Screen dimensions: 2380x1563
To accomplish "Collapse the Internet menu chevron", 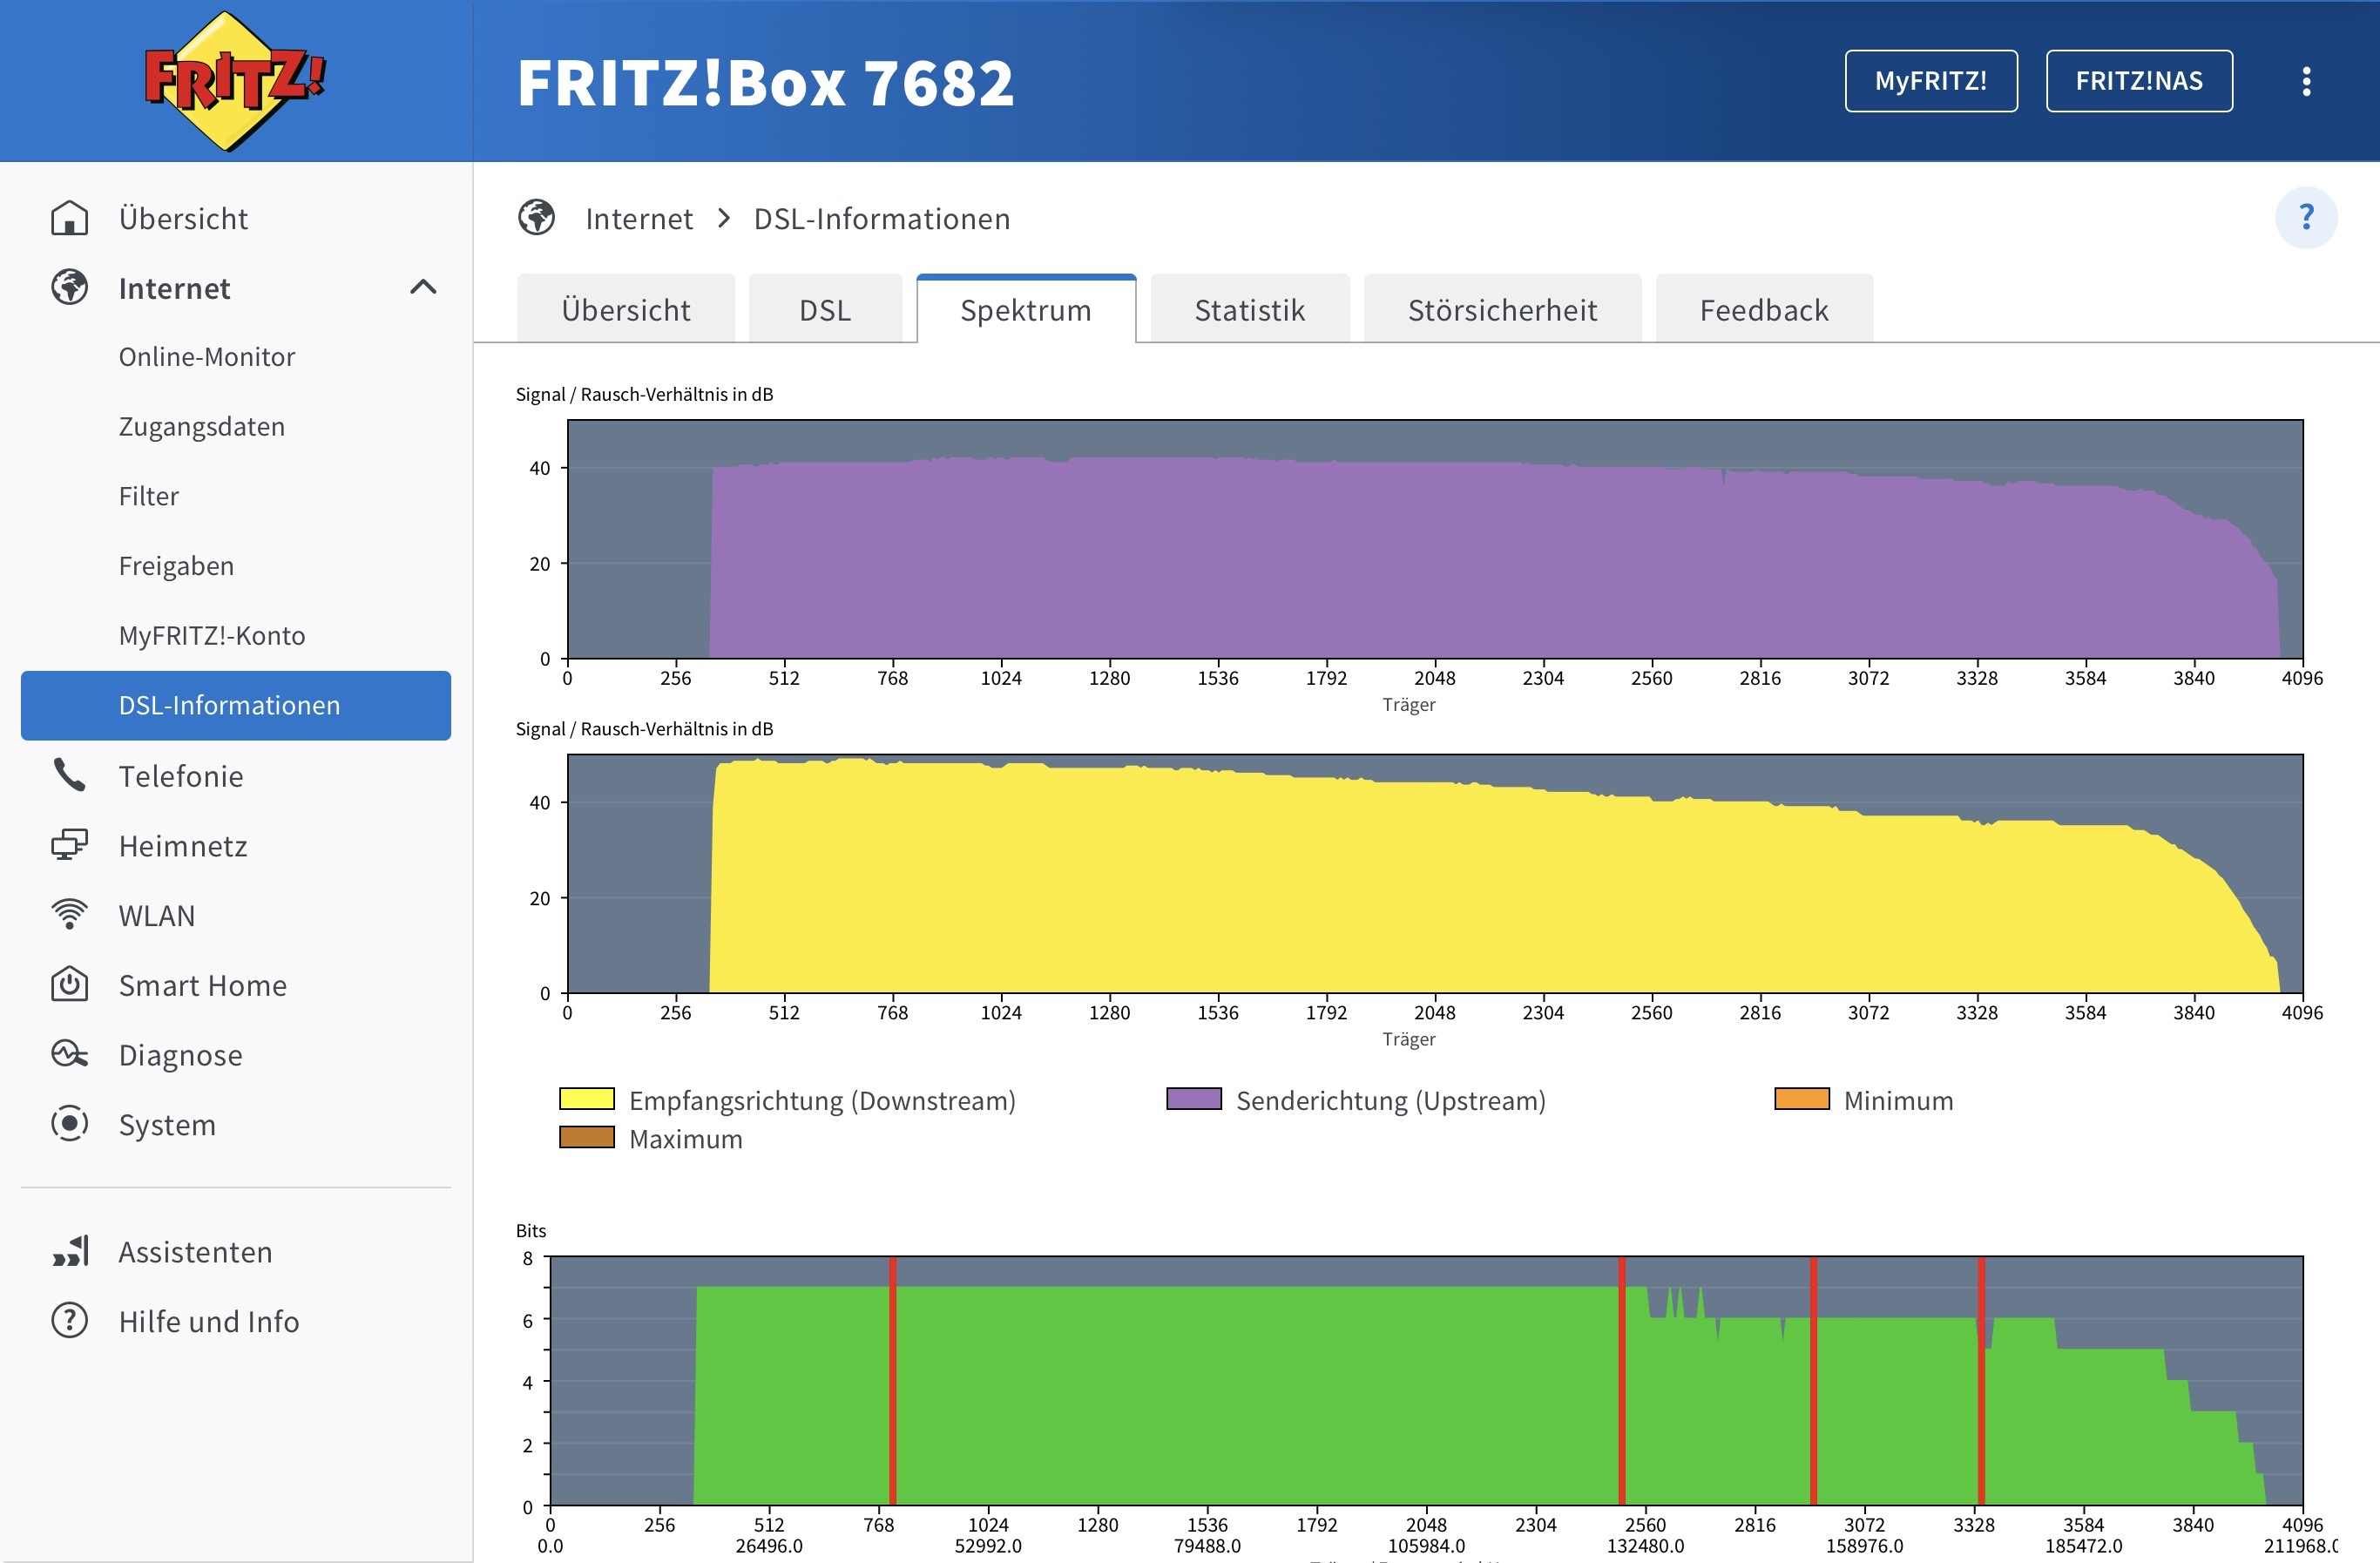I will (423, 288).
